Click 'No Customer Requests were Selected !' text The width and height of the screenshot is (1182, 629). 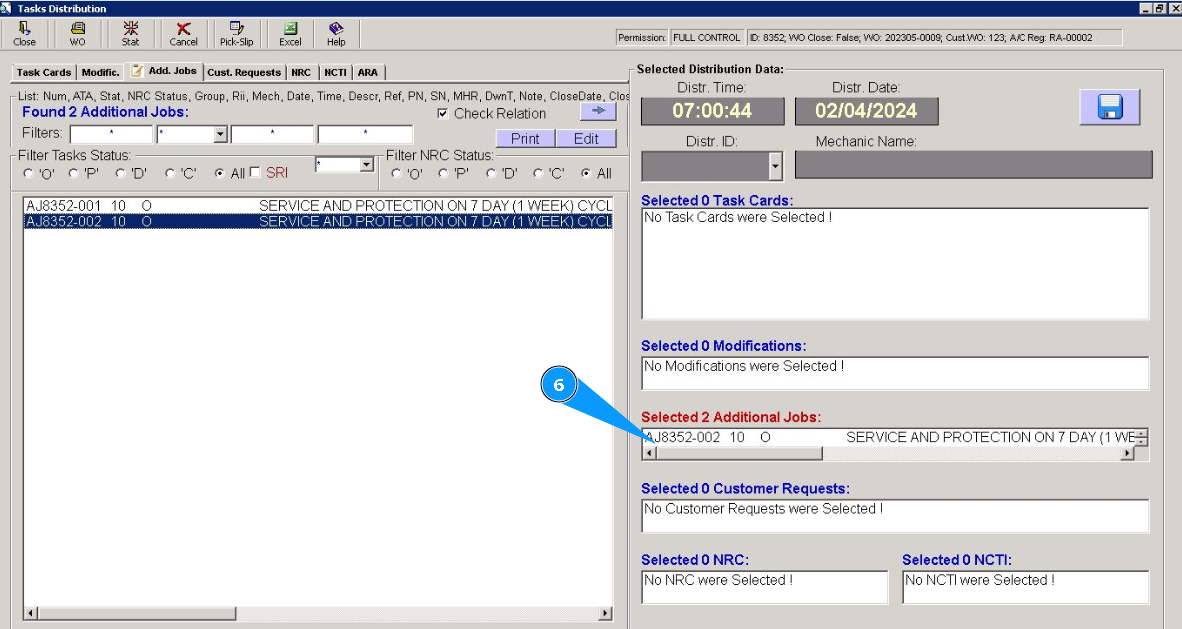click(x=764, y=508)
